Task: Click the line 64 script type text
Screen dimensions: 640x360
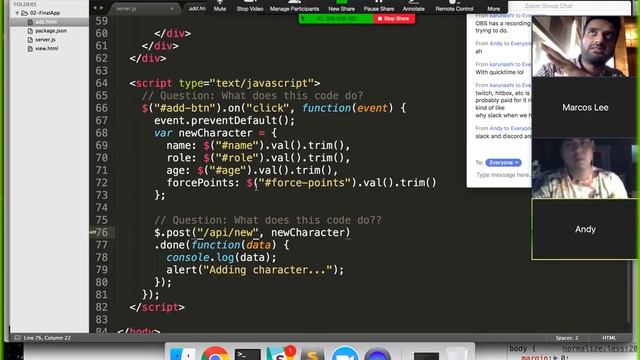Action: (224, 83)
